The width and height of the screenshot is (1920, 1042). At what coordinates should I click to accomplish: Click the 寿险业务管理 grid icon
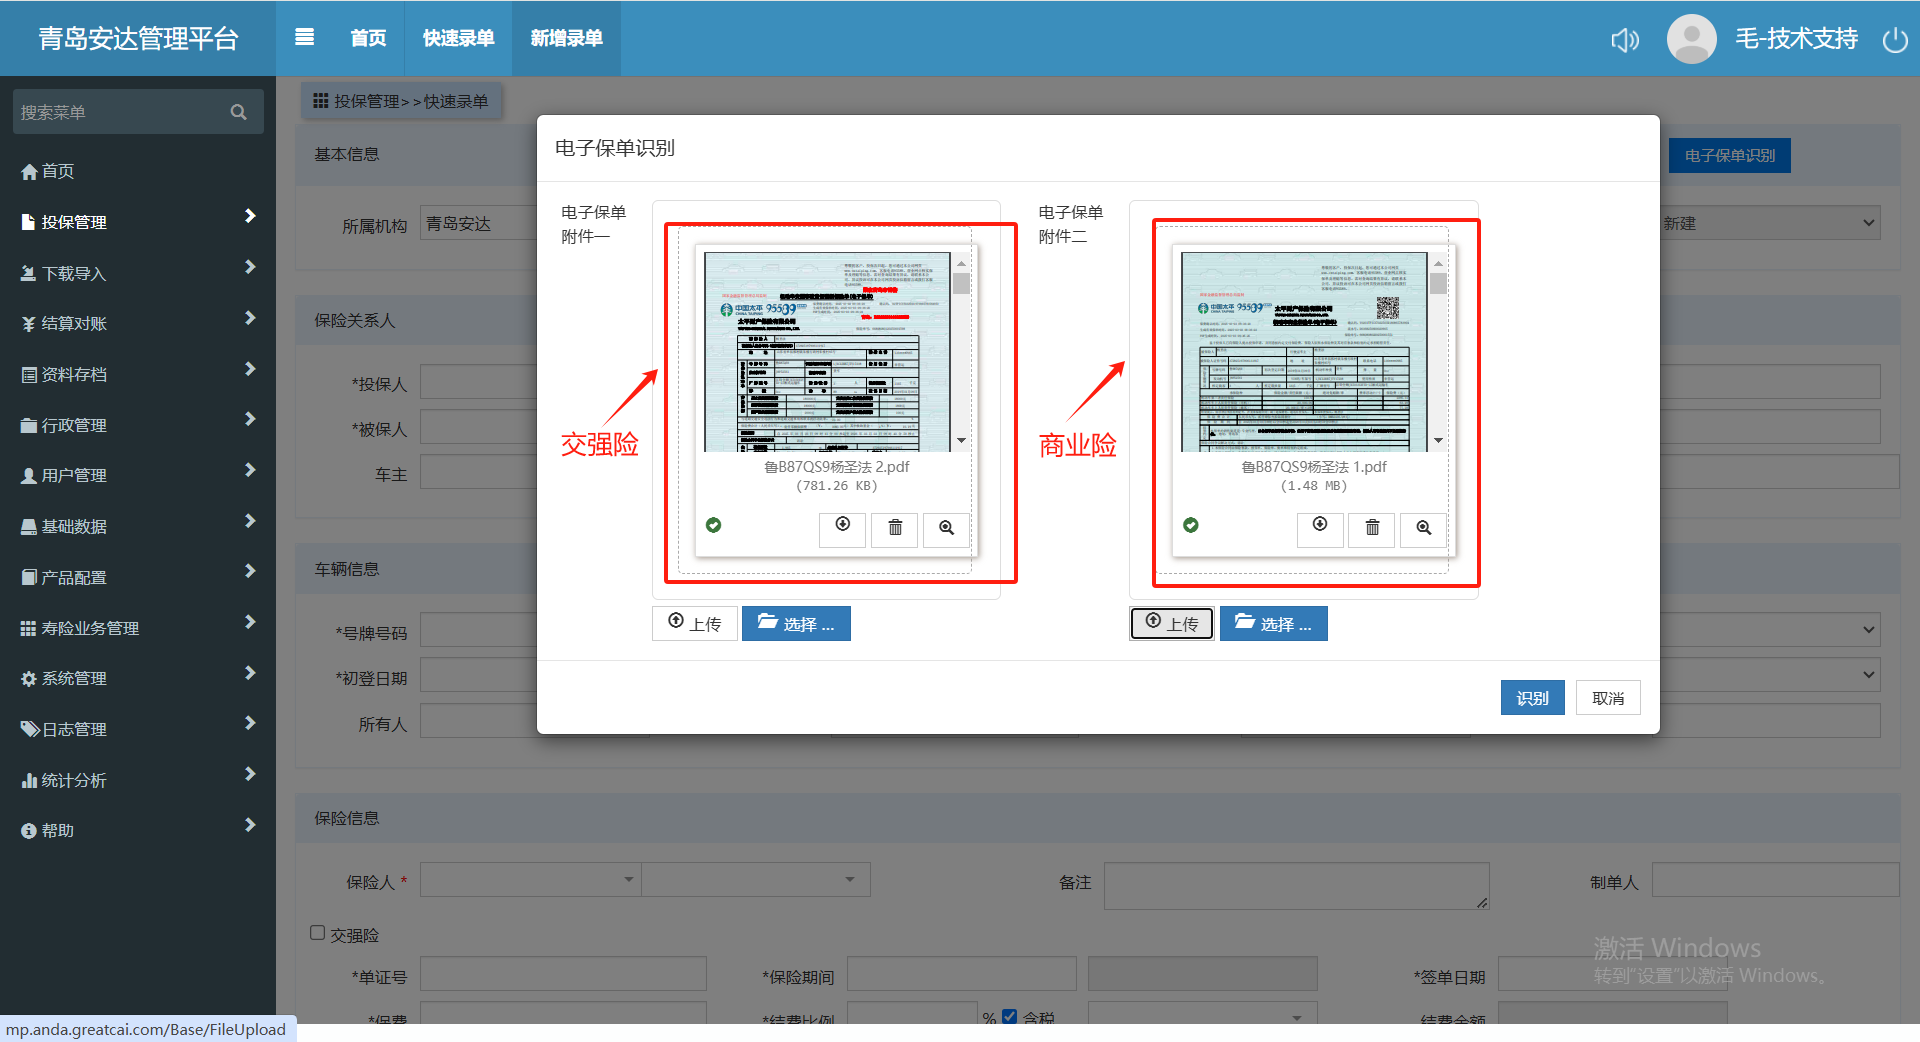tap(29, 628)
